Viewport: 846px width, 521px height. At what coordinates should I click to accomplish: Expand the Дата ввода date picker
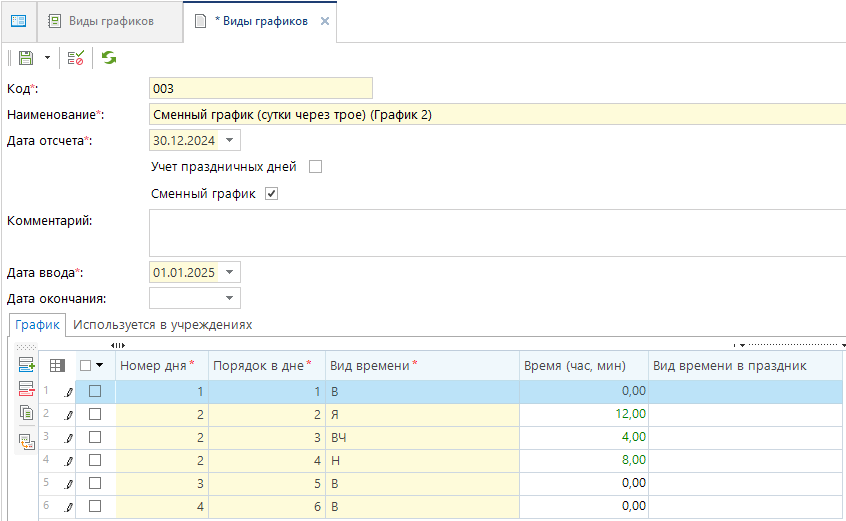(x=231, y=272)
